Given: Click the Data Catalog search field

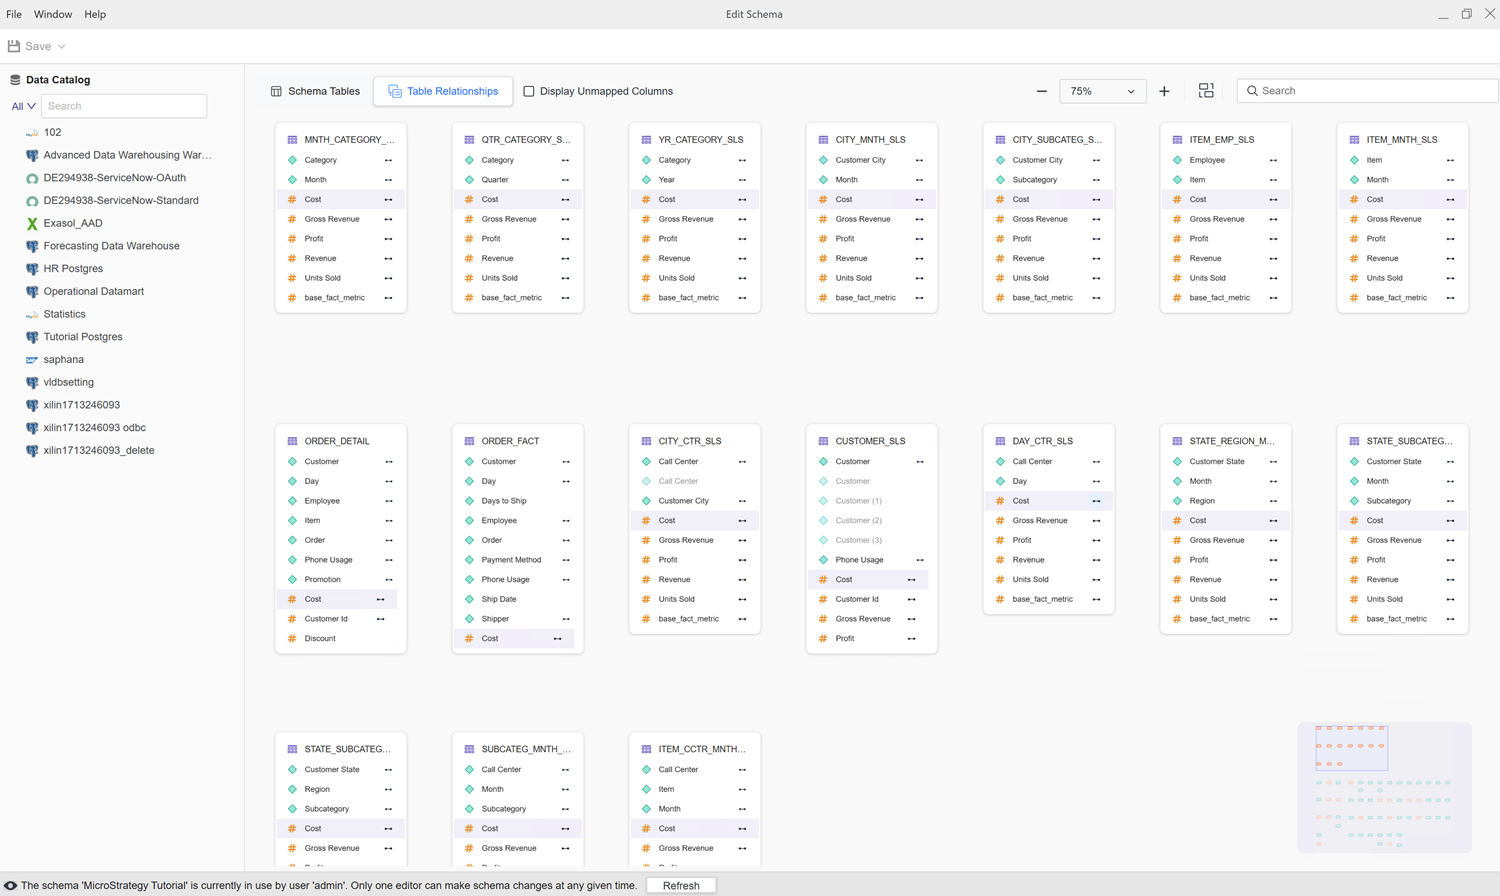Looking at the screenshot, I should 124,106.
